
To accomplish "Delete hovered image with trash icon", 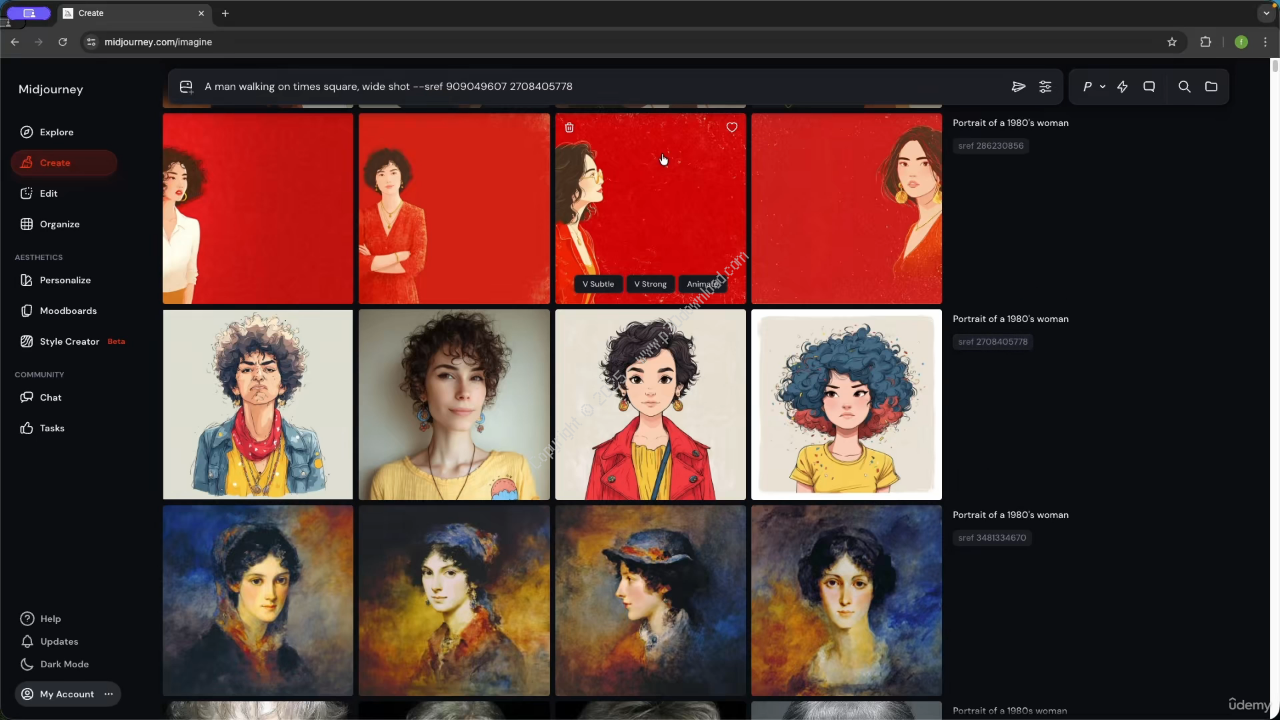I will [x=569, y=128].
